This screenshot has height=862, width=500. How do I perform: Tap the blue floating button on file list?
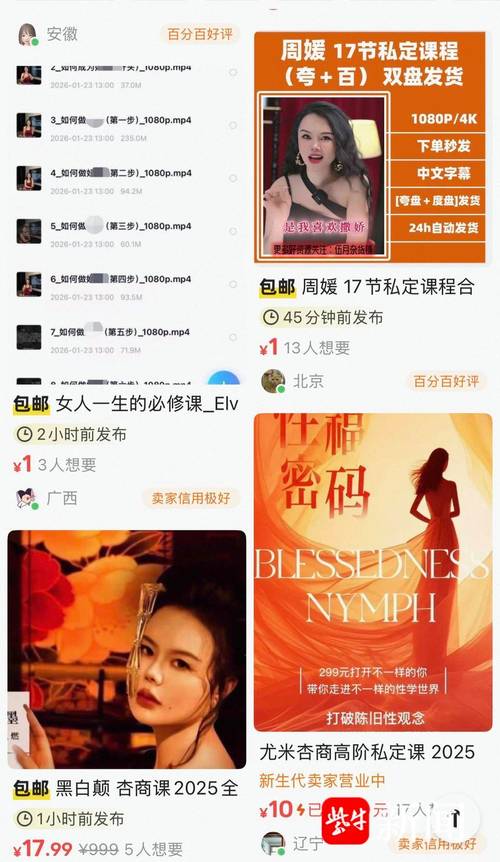pos(224,378)
